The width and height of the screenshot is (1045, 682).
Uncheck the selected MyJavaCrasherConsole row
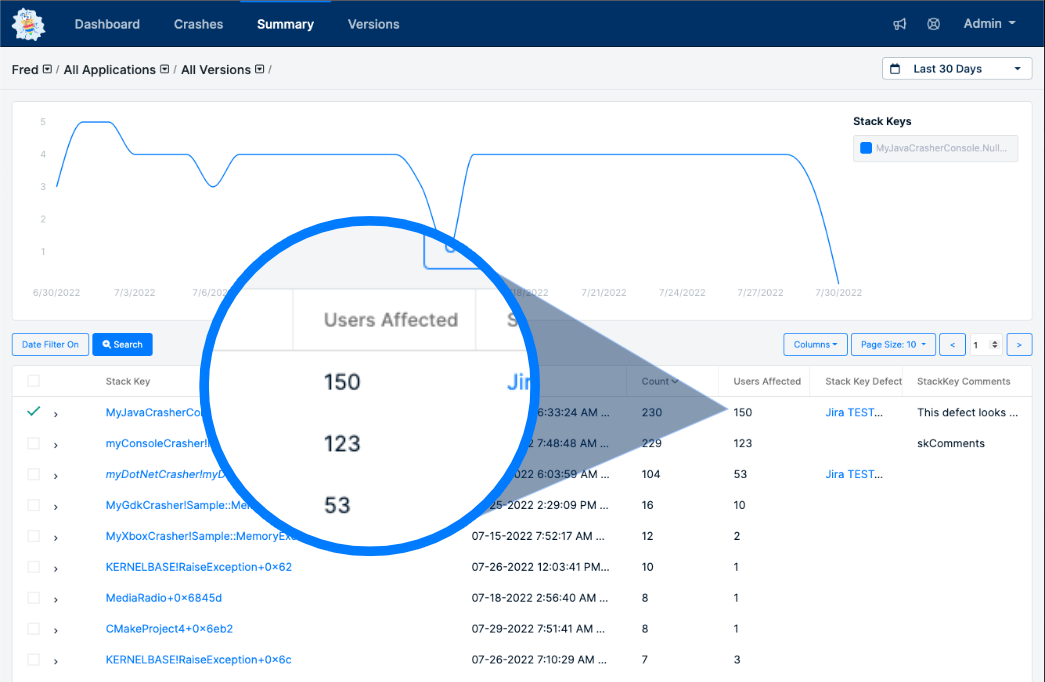click(33, 412)
